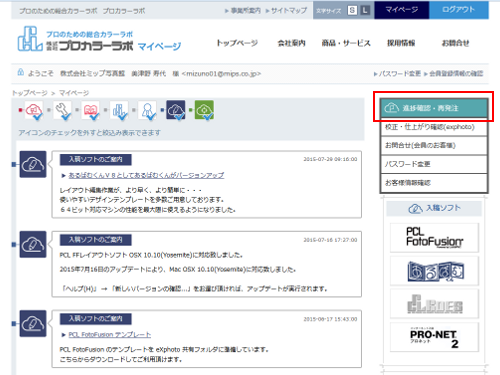500x375 pixels.
Task: Click the ログアウト button
Action: 459,10
